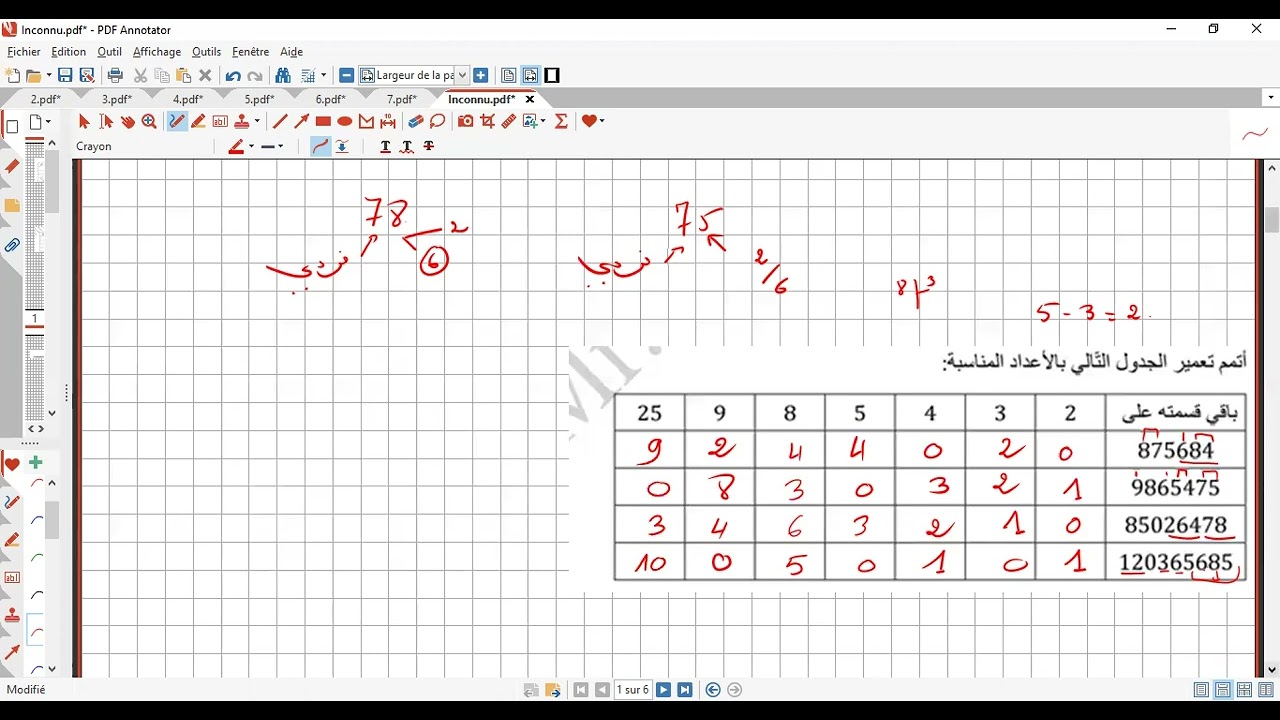The image size is (1280, 720).
Task: Switch to the 5.pdf* tab
Action: point(259,99)
